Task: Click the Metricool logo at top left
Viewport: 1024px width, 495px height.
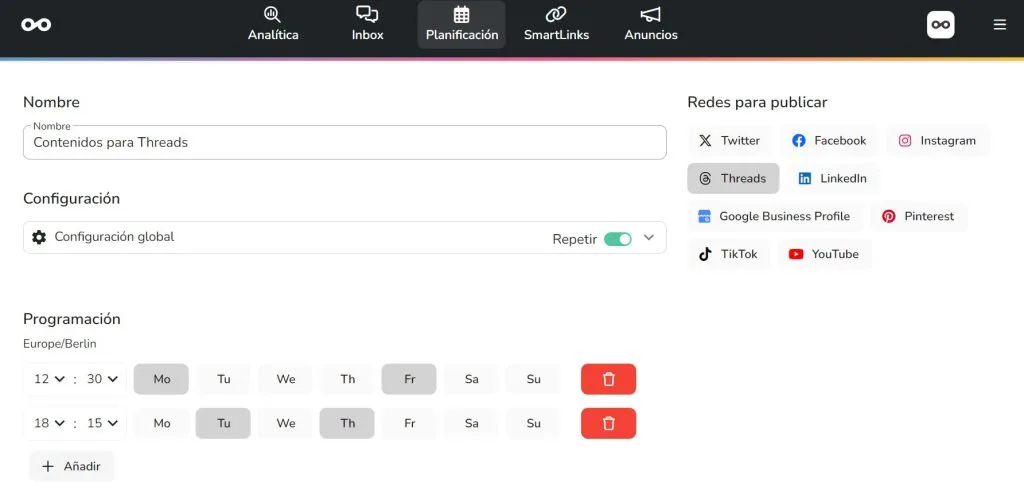Action: pyautogui.click(x=36, y=25)
